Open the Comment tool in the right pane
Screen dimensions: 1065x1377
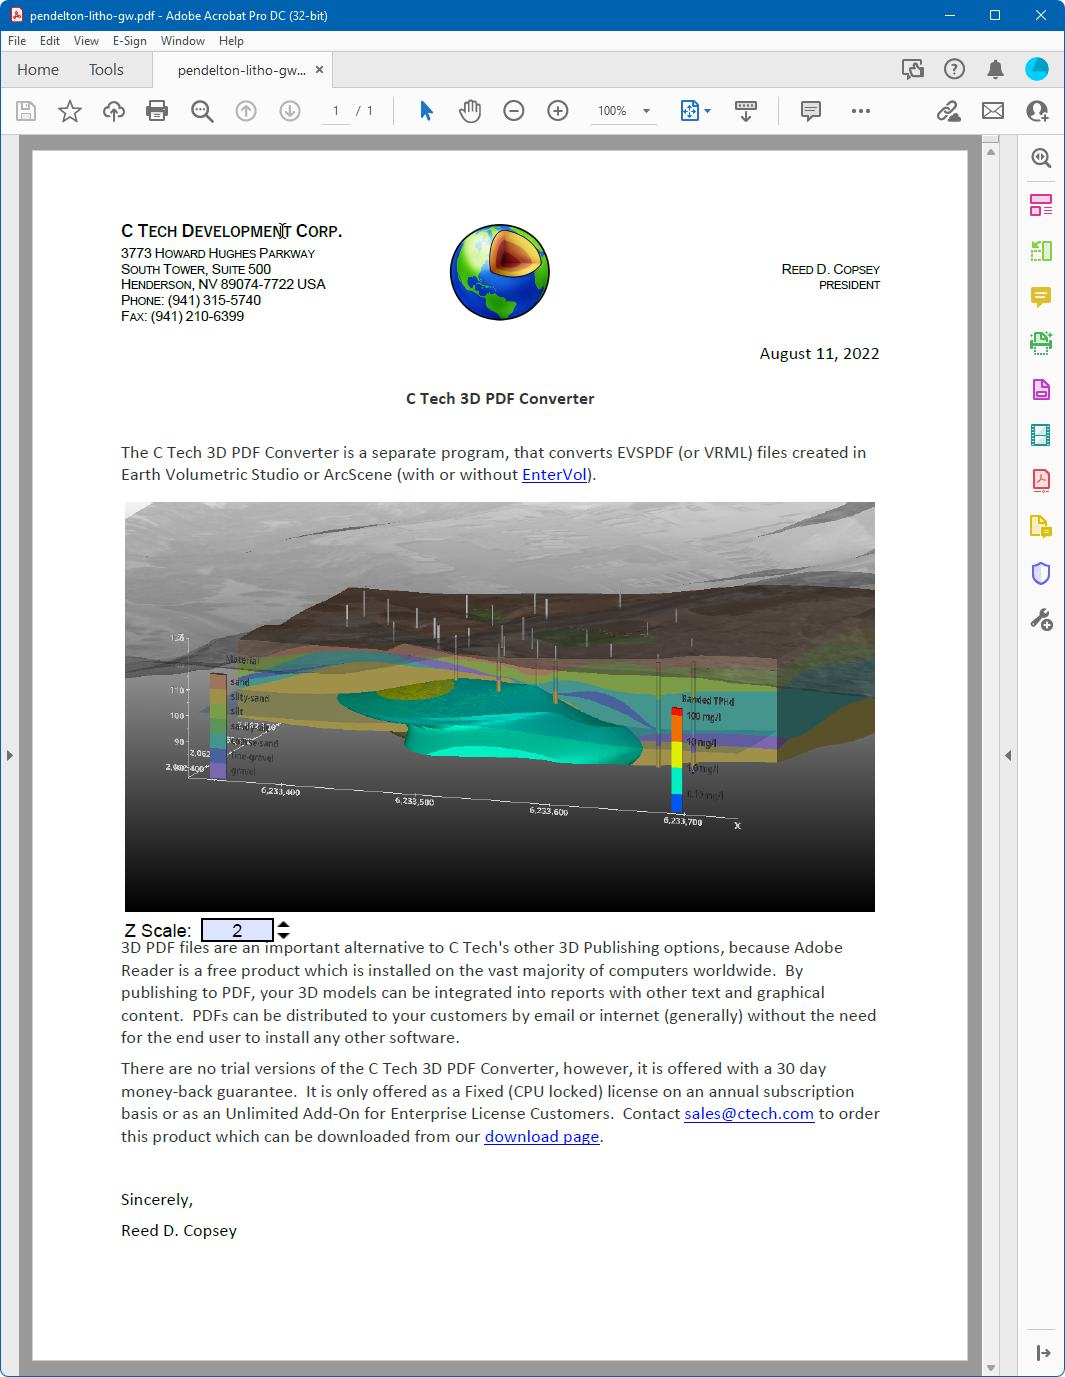pos(1040,297)
